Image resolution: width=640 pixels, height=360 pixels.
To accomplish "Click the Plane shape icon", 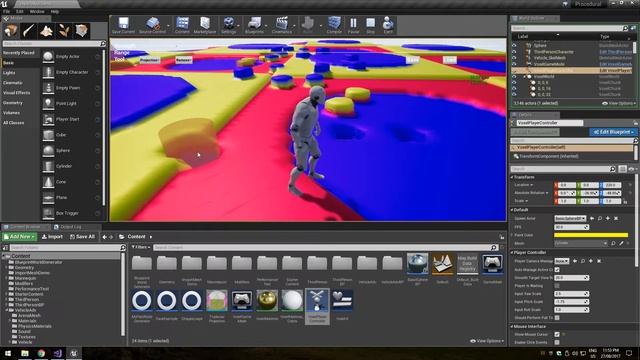I will point(48,197).
